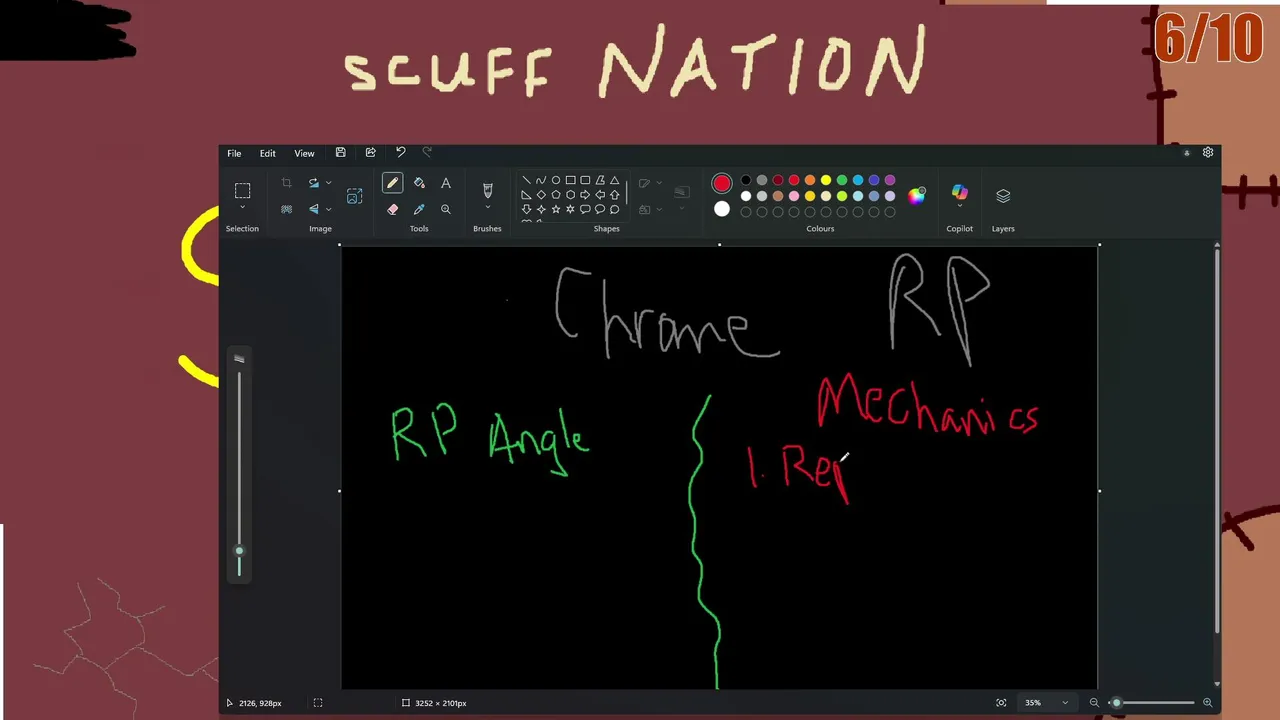Pick the Diamond shape

(x=541, y=195)
